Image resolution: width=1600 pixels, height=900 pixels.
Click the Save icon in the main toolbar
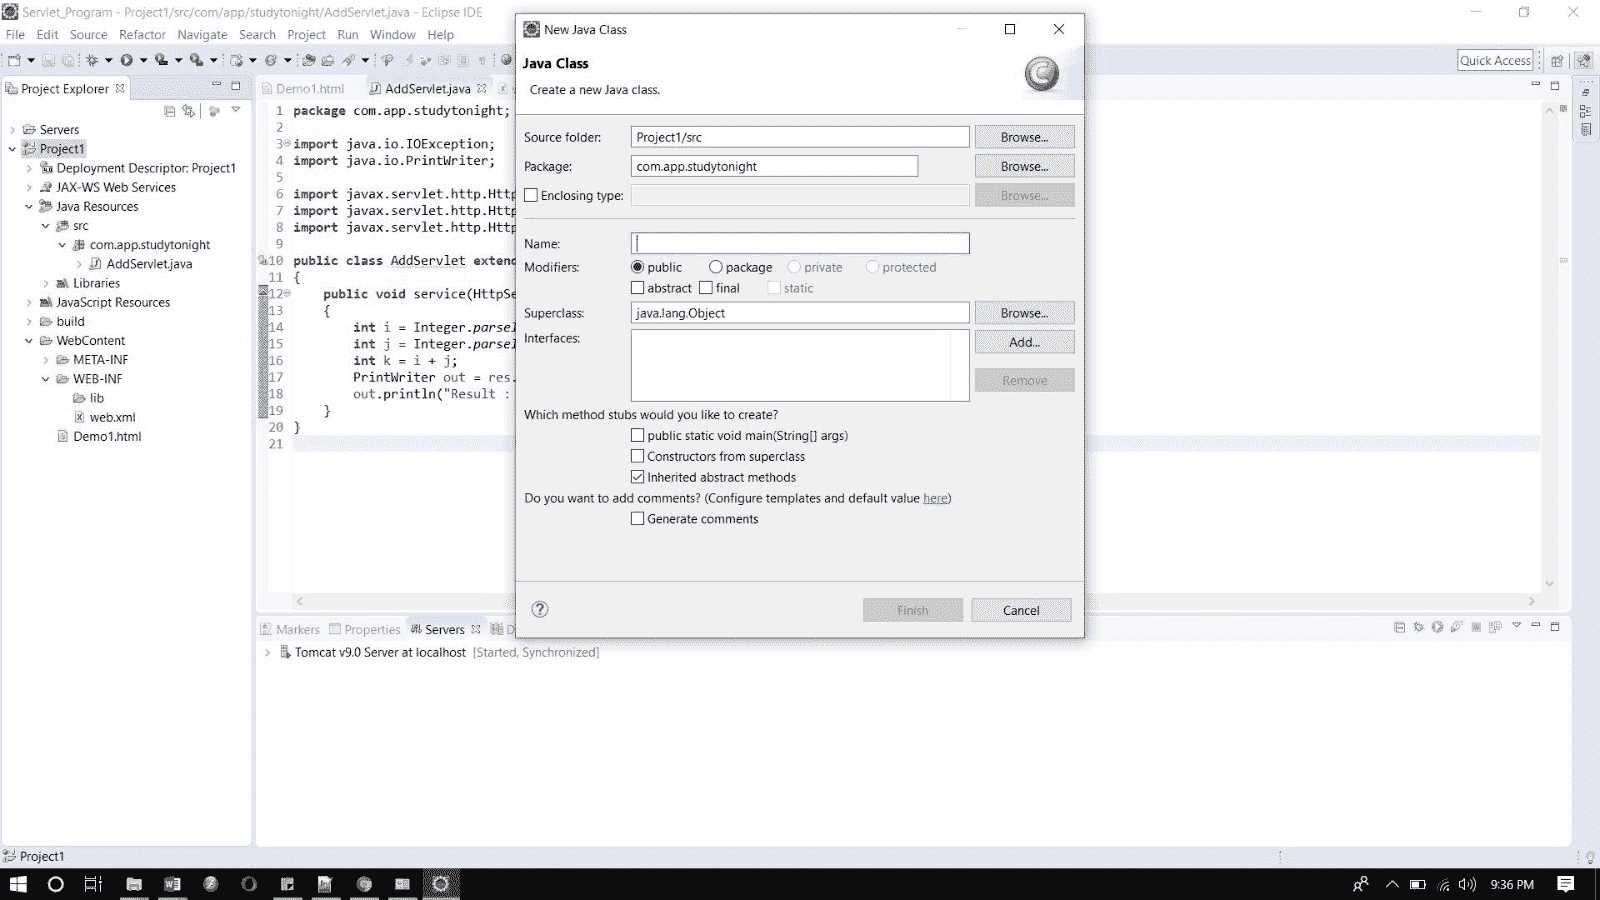tap(49, 61)
